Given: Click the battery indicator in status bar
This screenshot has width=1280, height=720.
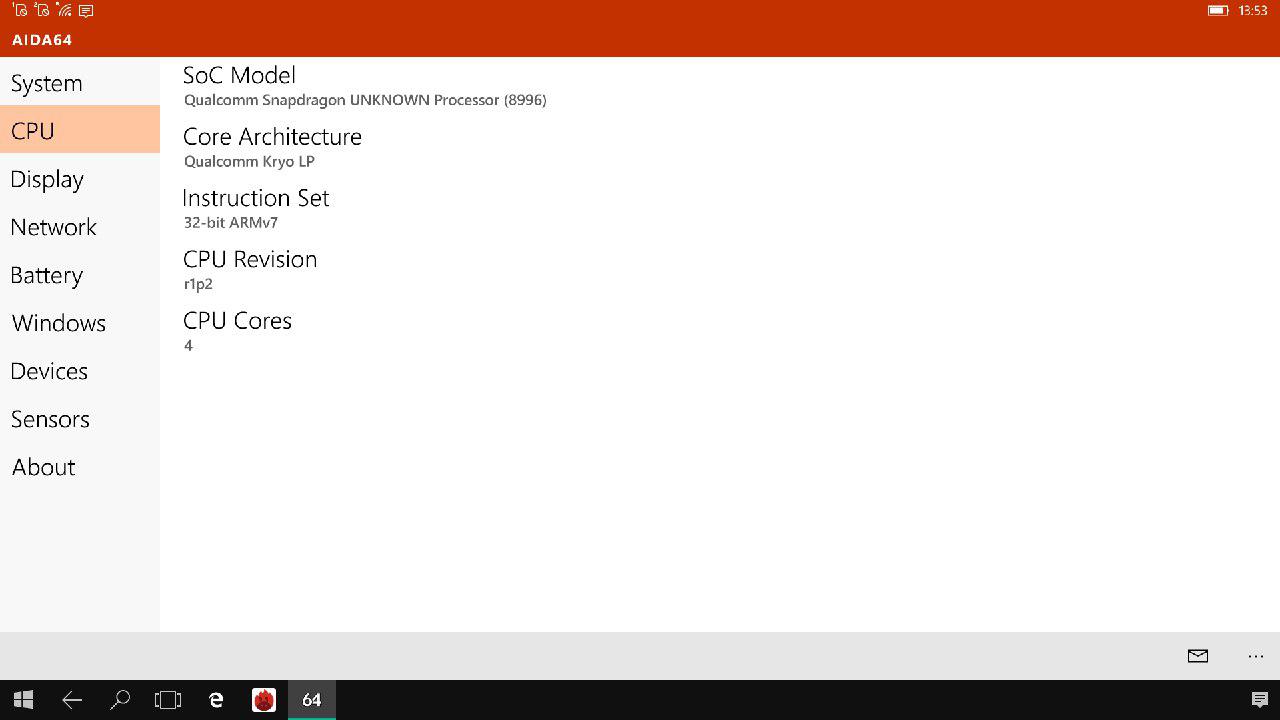Looking at the screenshot, I should click(1218, 11).
